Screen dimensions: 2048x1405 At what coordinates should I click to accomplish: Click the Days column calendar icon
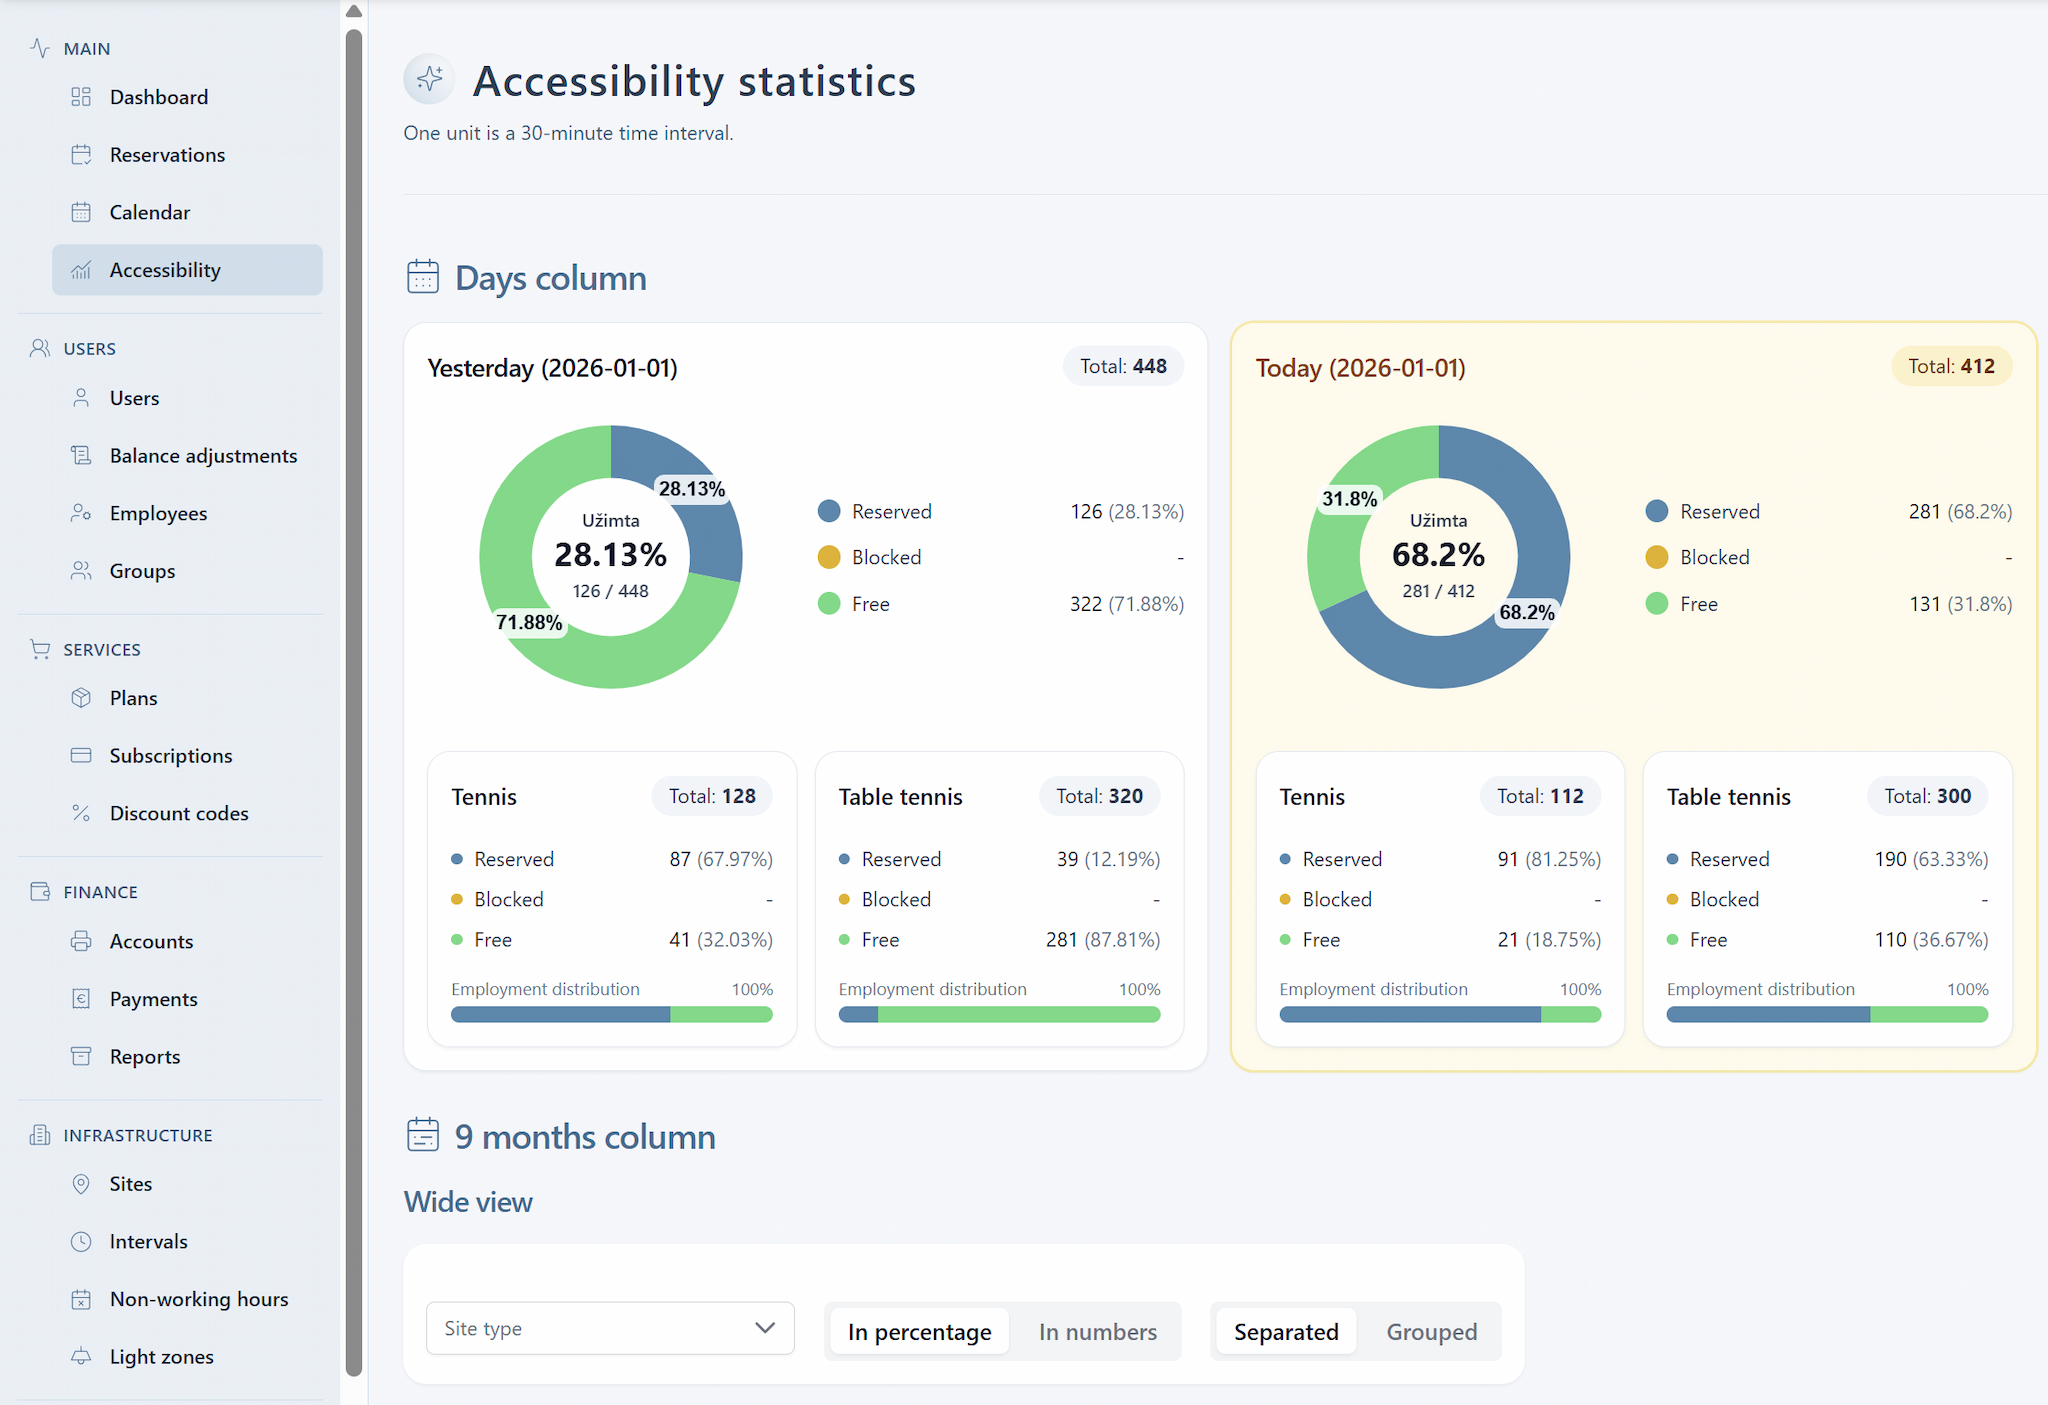423,277
